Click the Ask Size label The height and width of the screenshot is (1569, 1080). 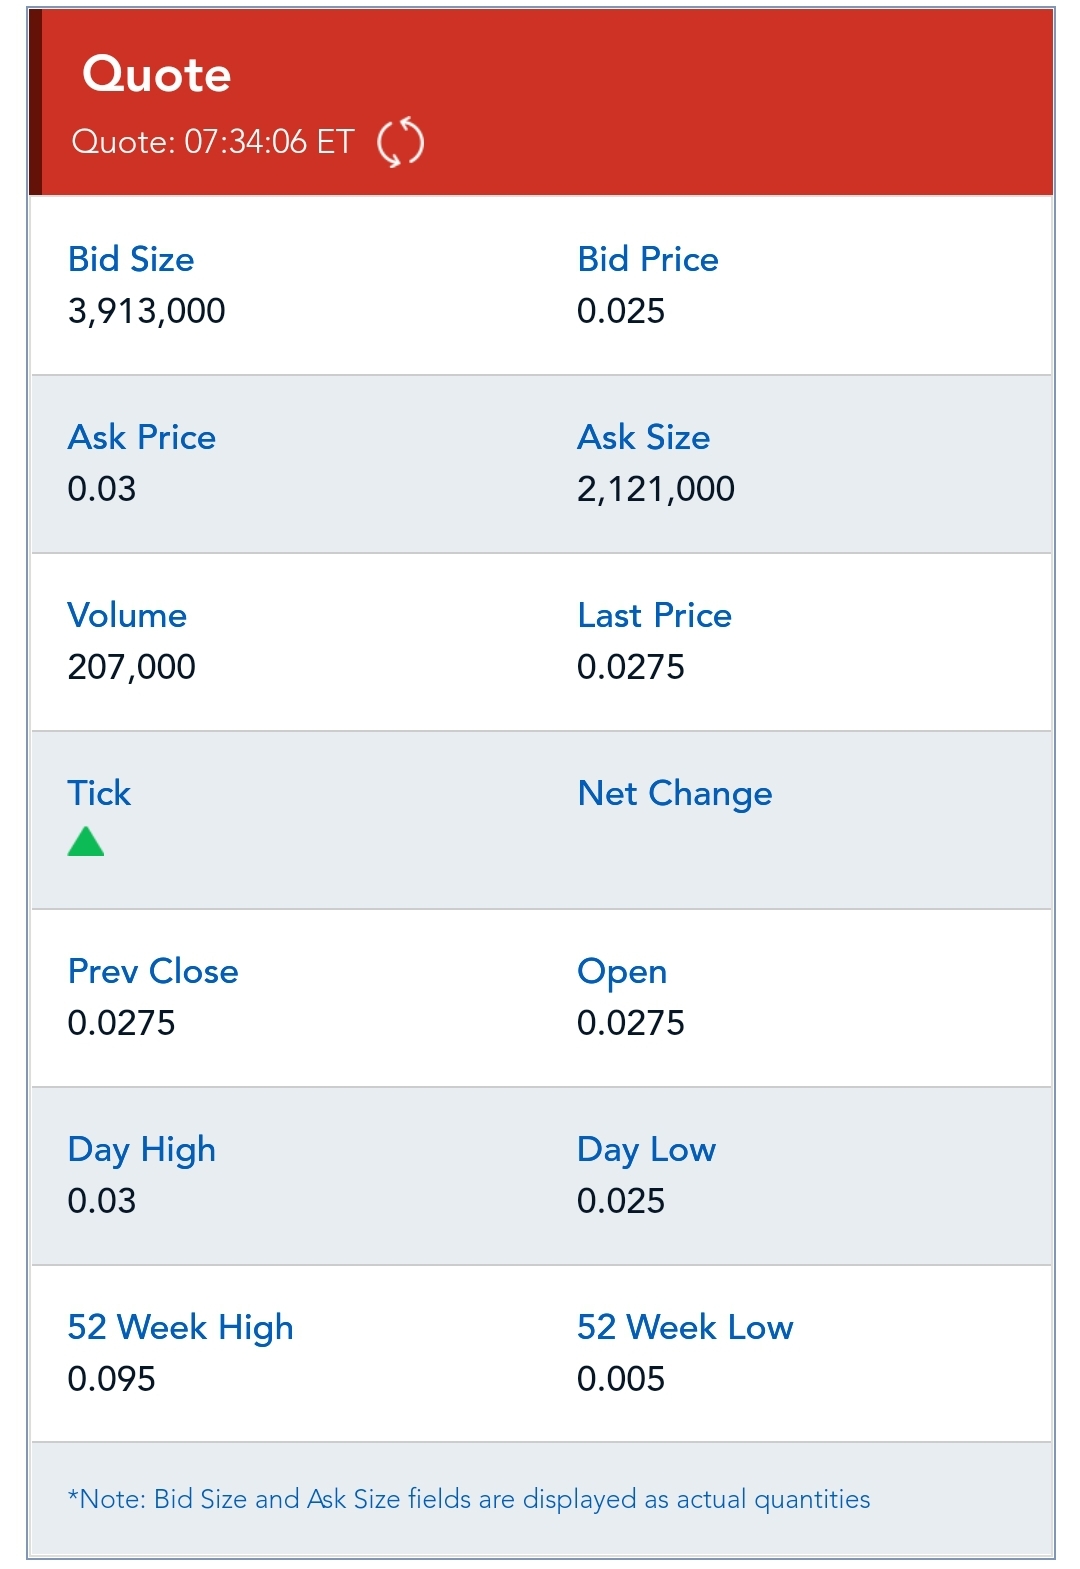[x=643, y=437]
